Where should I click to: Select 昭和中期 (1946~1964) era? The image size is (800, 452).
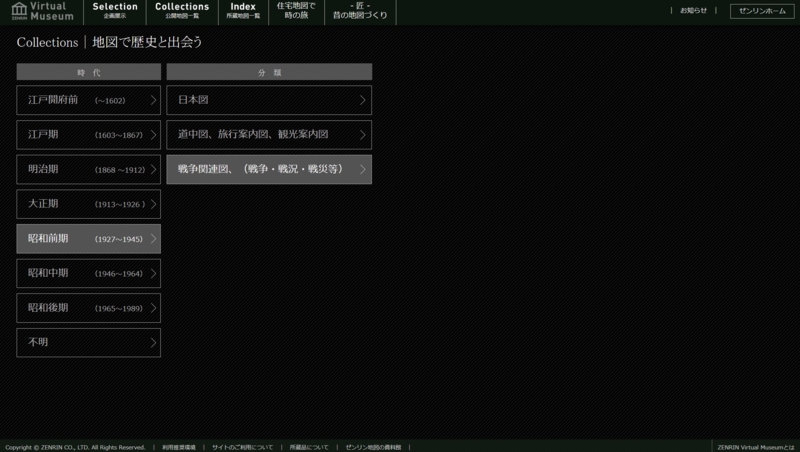point(88,273)
